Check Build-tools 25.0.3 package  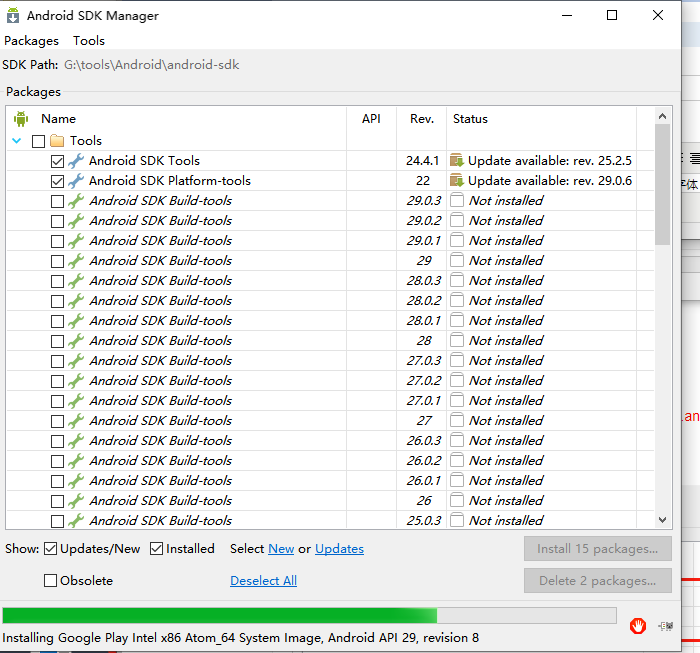pyautogui.click(x=57, y=521)
